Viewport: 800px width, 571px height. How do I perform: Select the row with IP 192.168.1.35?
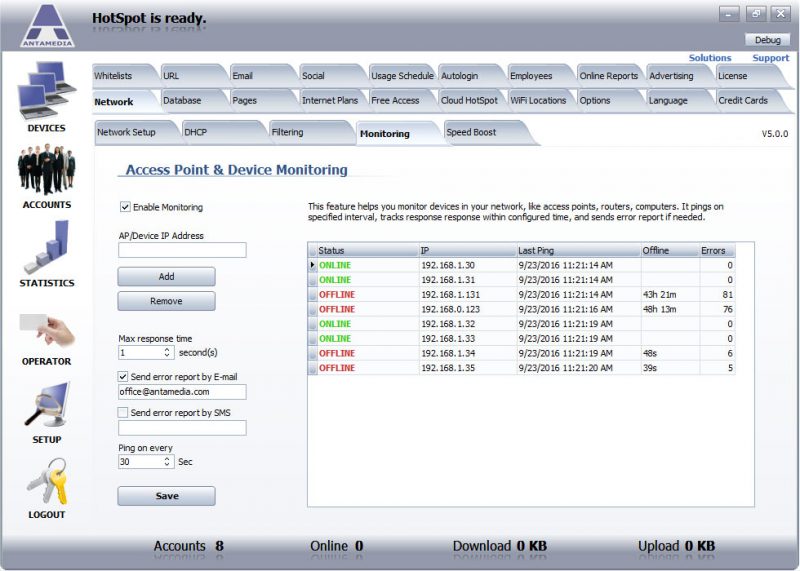click(521, 368)
